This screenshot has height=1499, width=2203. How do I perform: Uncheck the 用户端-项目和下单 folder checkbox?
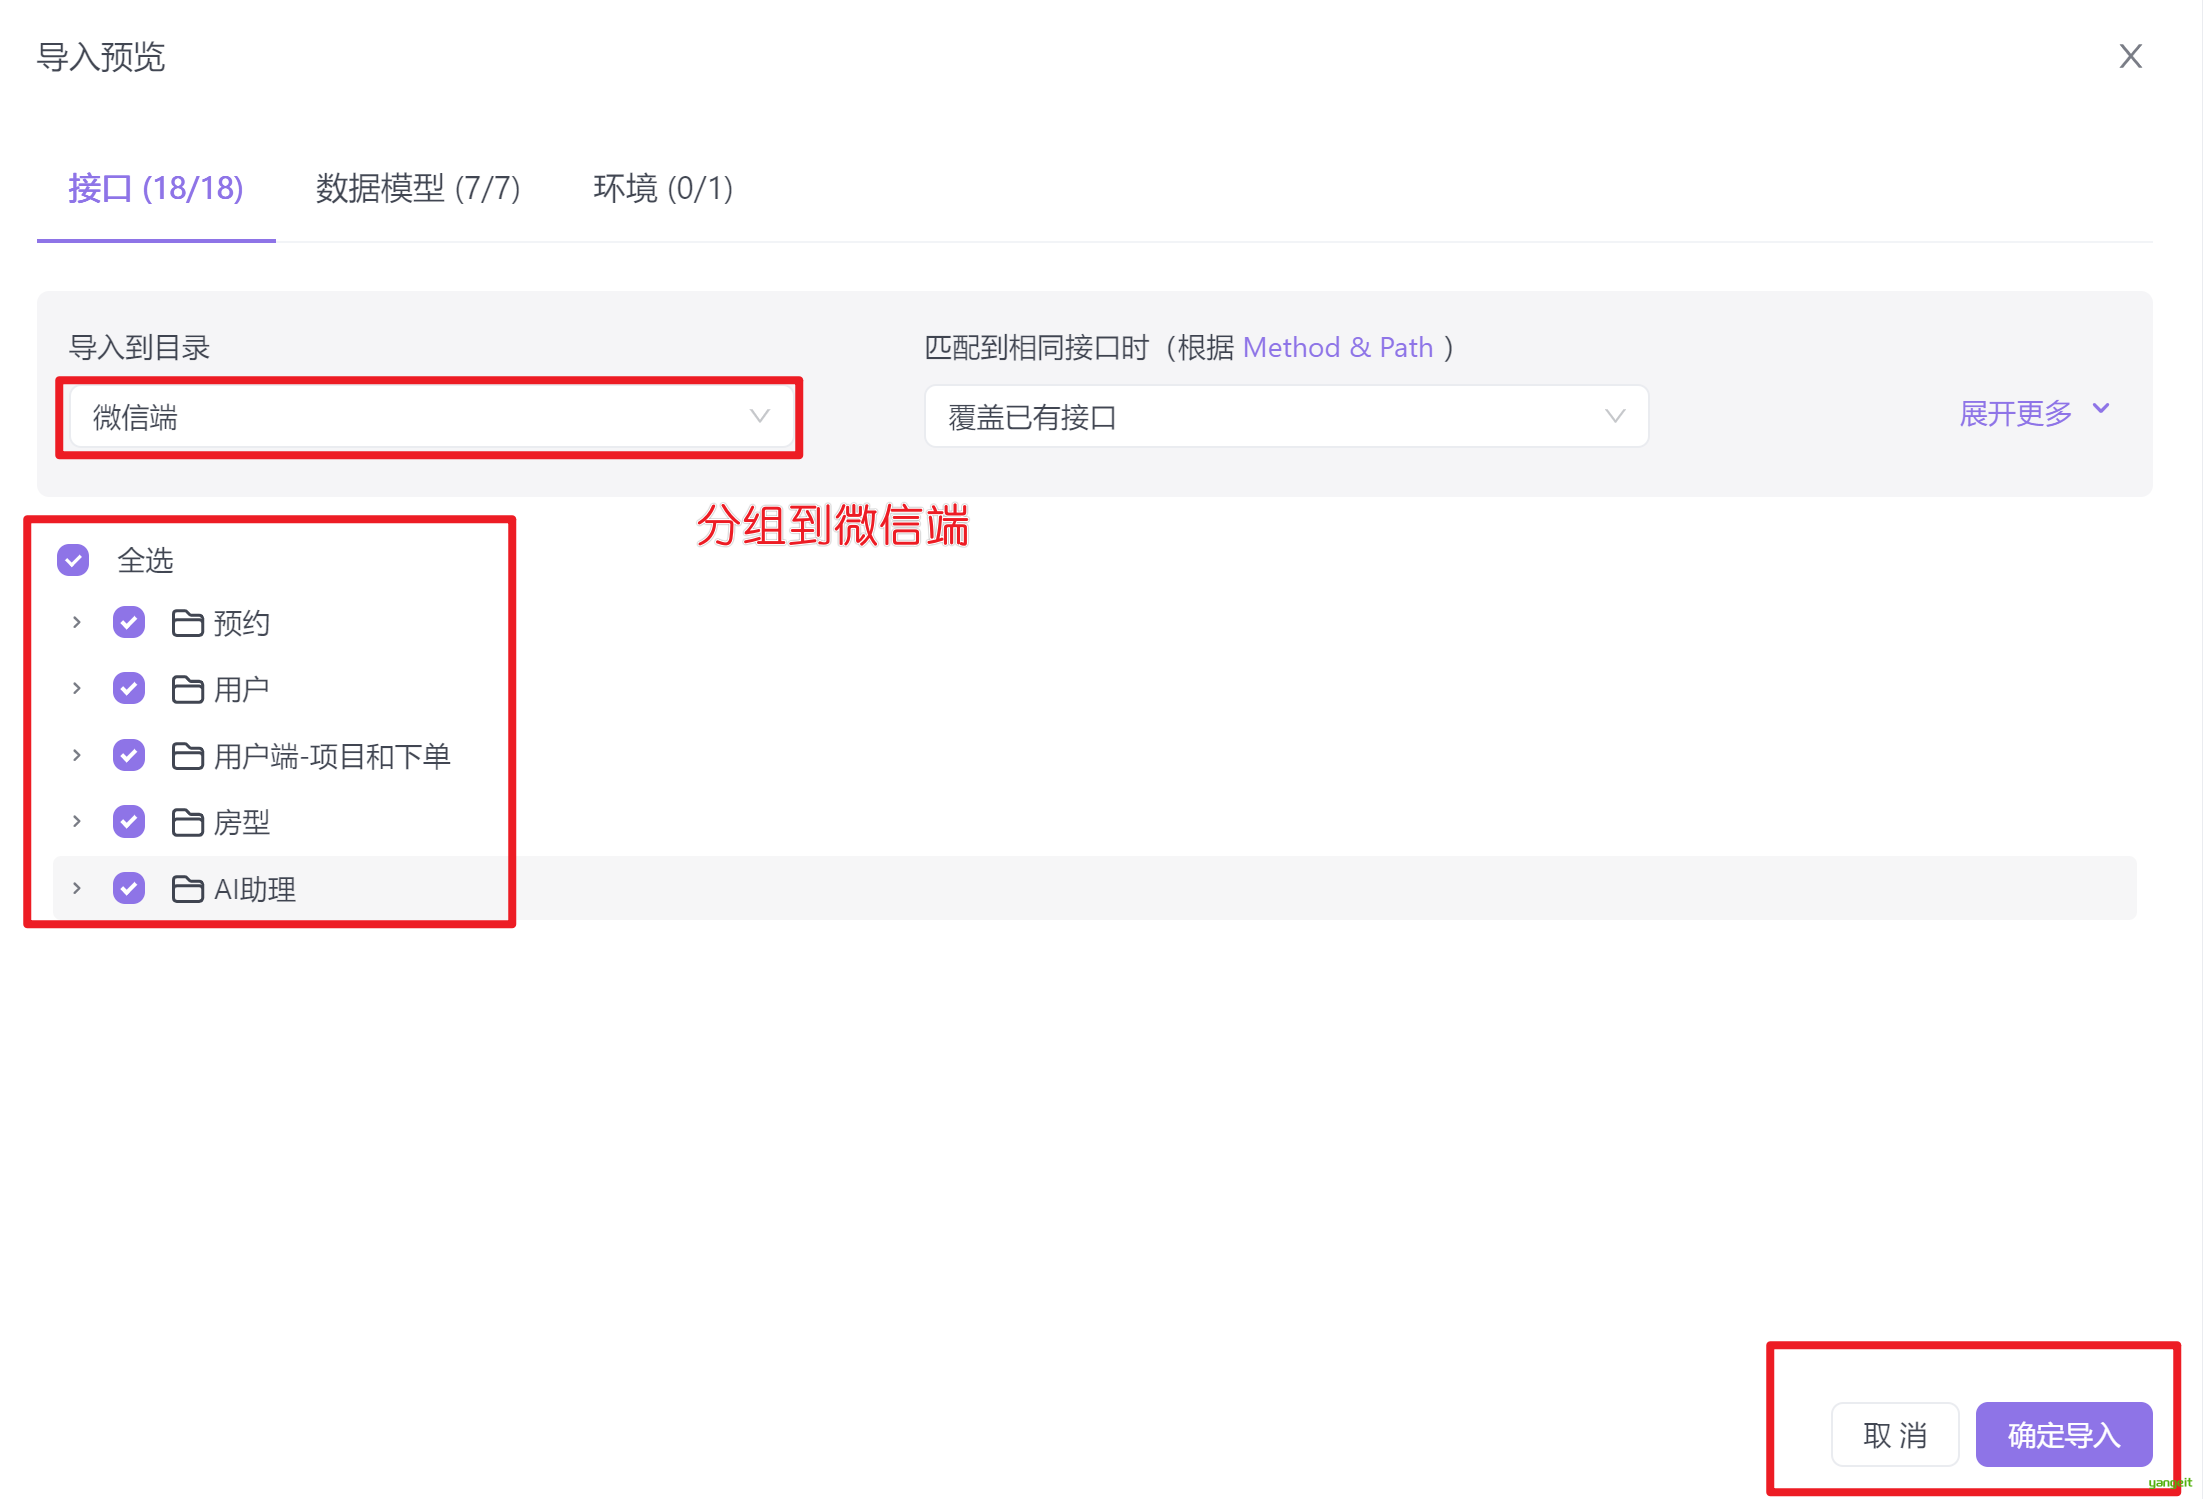129,755
